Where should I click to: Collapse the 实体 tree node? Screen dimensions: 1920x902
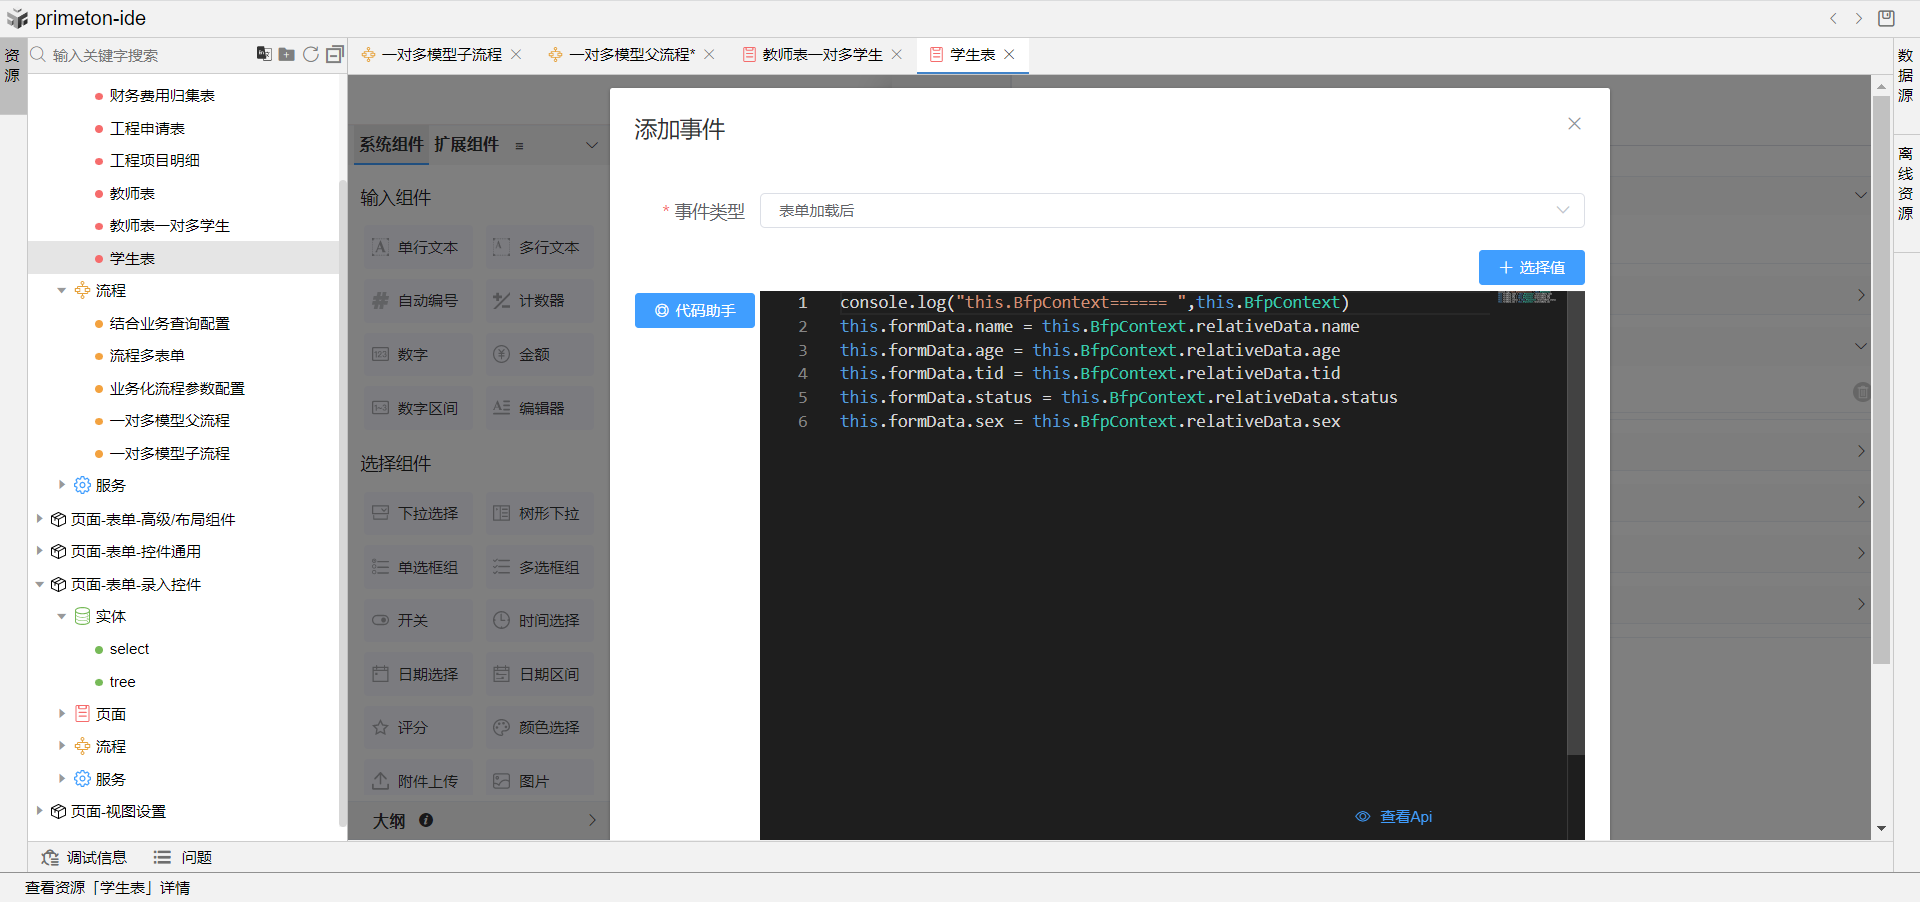pos(61,617)
